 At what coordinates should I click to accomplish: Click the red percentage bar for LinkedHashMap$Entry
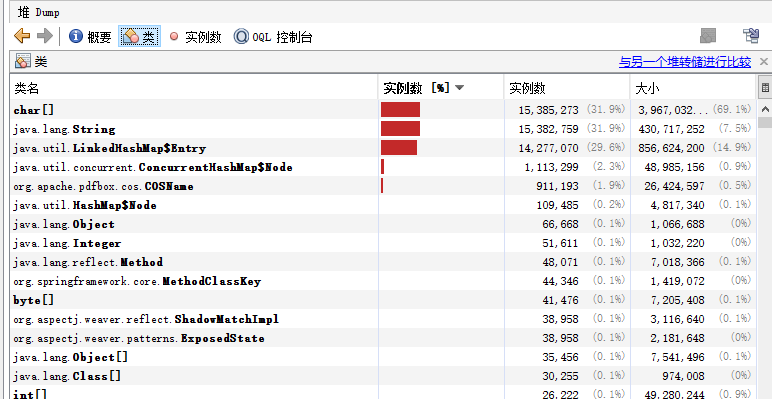pyautogui.click(x=399, y=148)
